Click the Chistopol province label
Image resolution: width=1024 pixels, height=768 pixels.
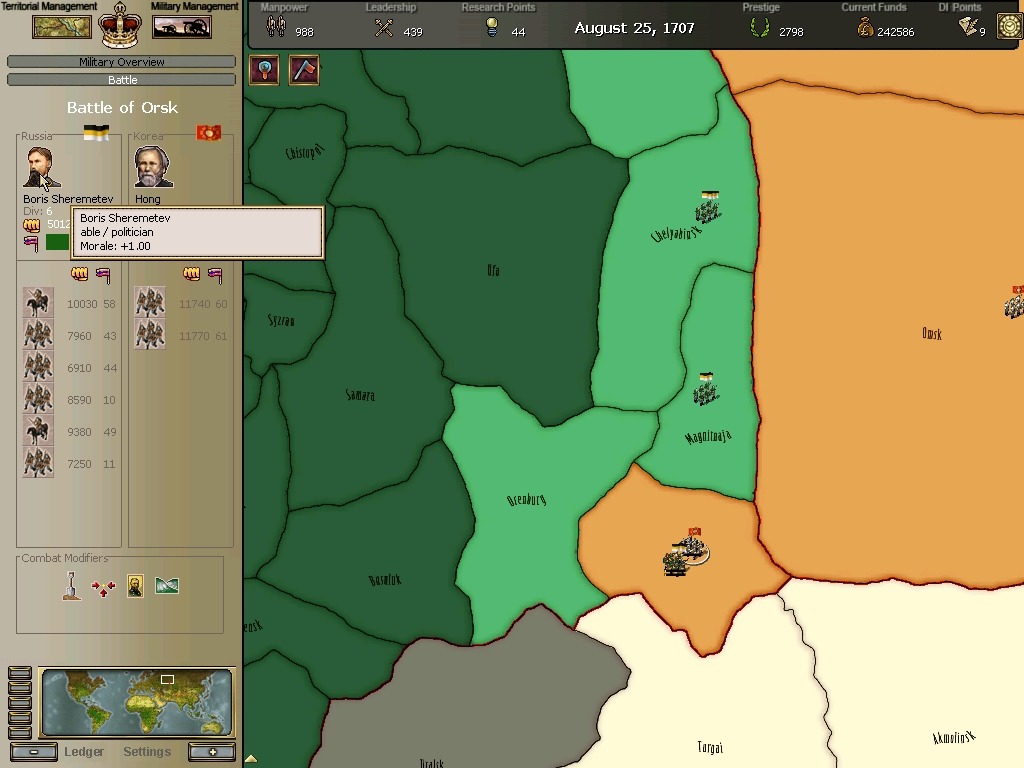[x=304, y=152]
